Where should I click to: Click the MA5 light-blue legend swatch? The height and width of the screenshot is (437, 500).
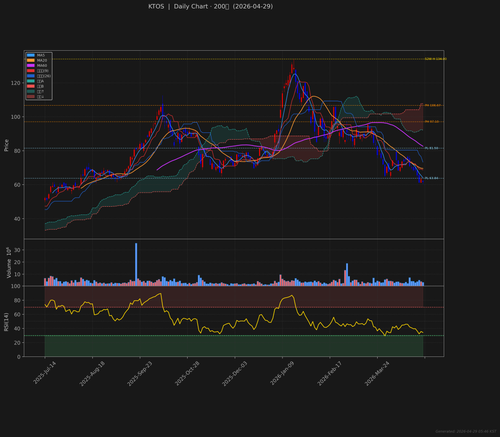(31, 55)
